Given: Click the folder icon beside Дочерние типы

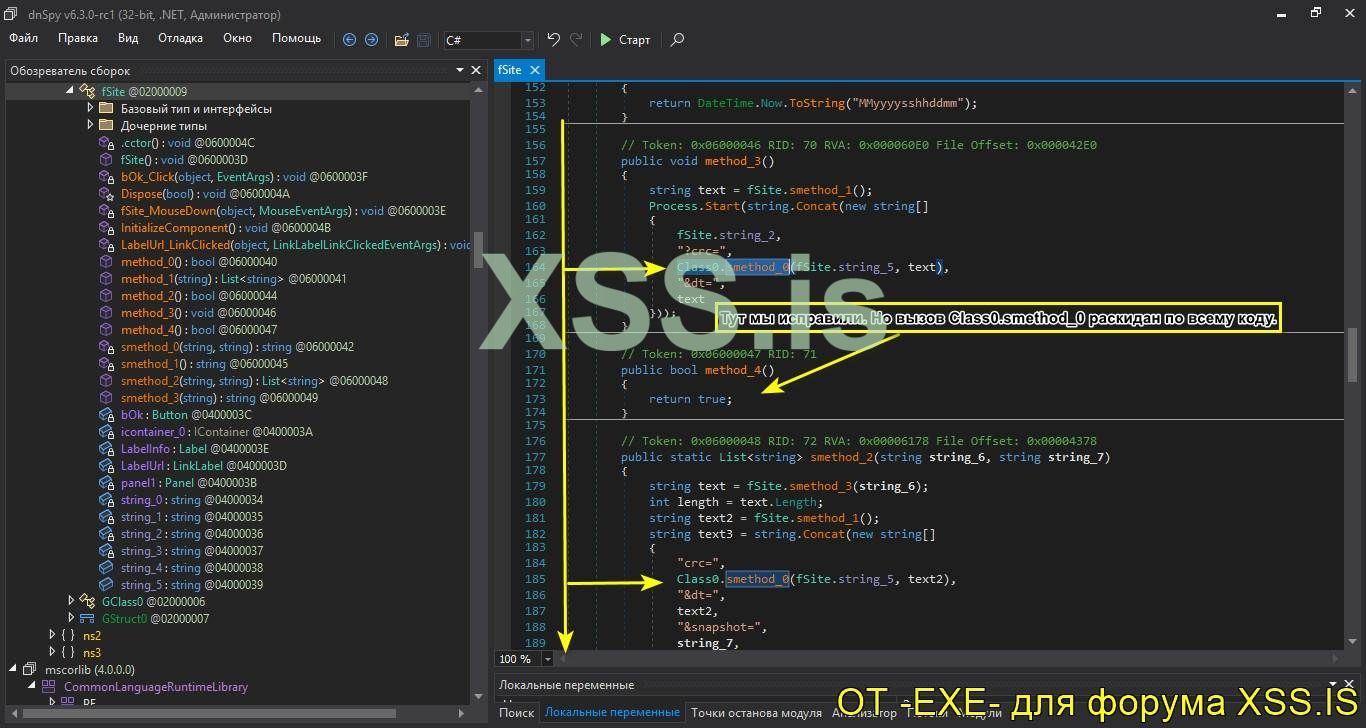Looking at the screenshot, I should 106,125.
